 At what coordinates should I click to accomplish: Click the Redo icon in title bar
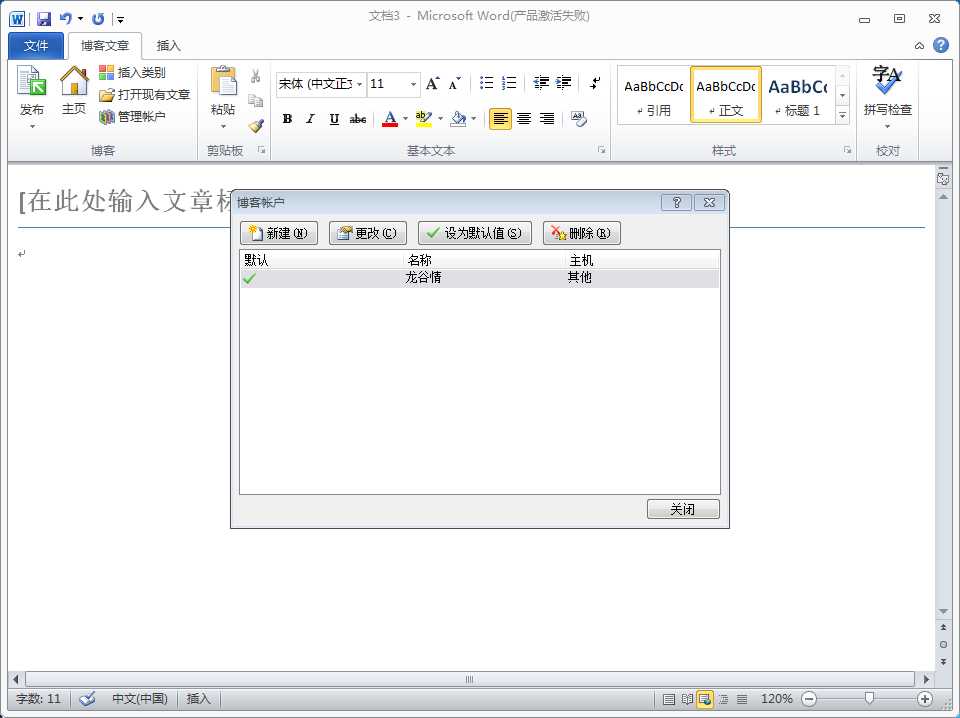coord(98,19)
